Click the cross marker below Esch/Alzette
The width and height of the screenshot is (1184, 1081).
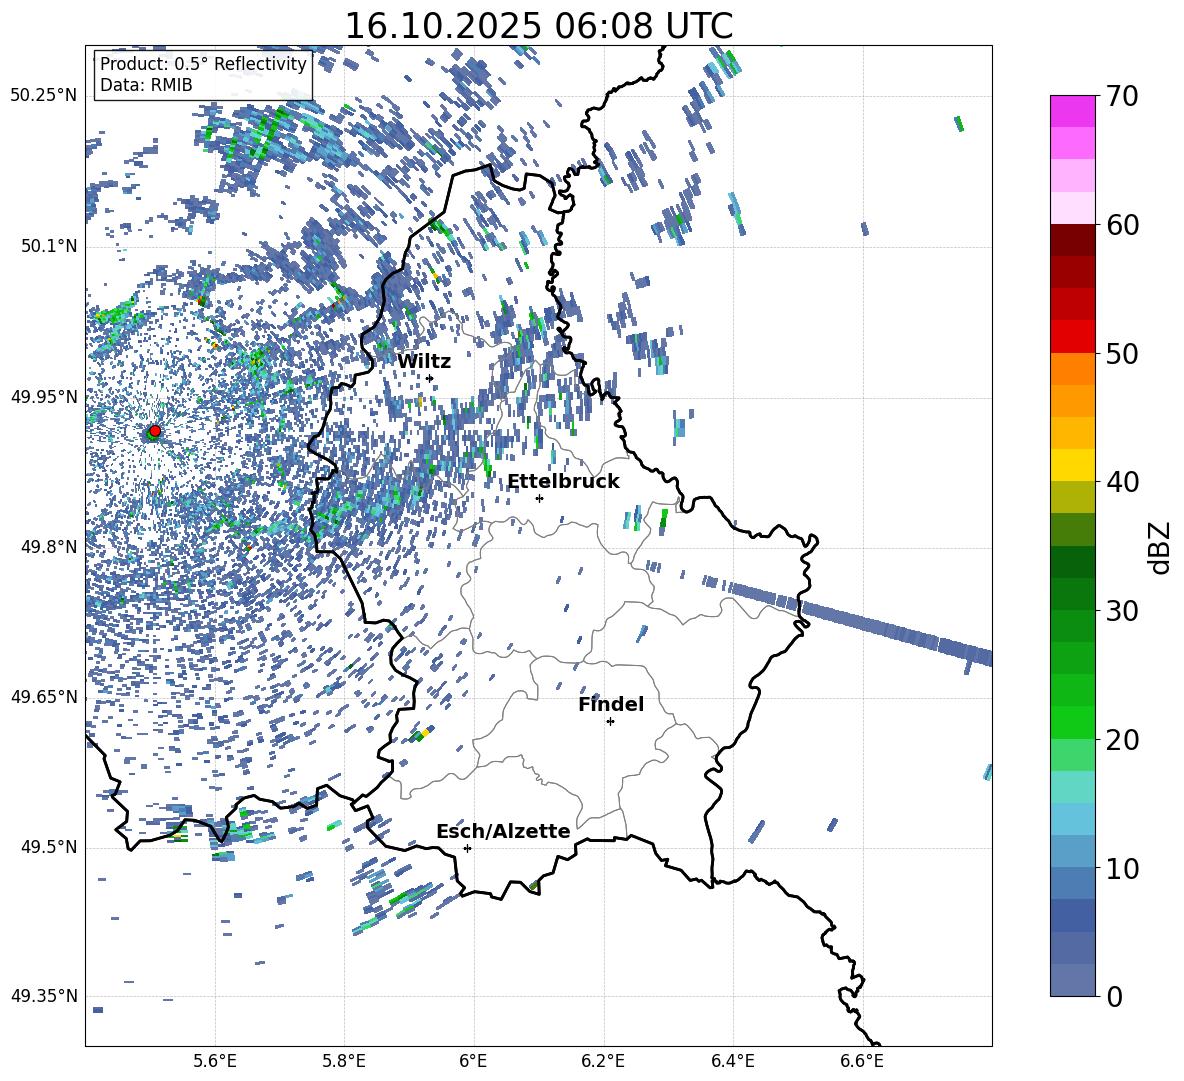click(x=467, y=848)
